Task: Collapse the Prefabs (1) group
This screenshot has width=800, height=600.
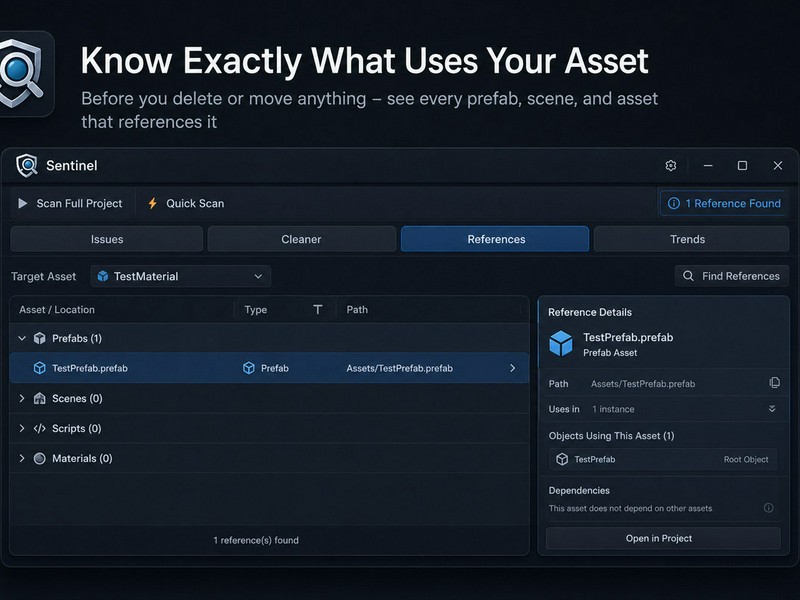Action: pyautogui.click(x=22, y=338)
